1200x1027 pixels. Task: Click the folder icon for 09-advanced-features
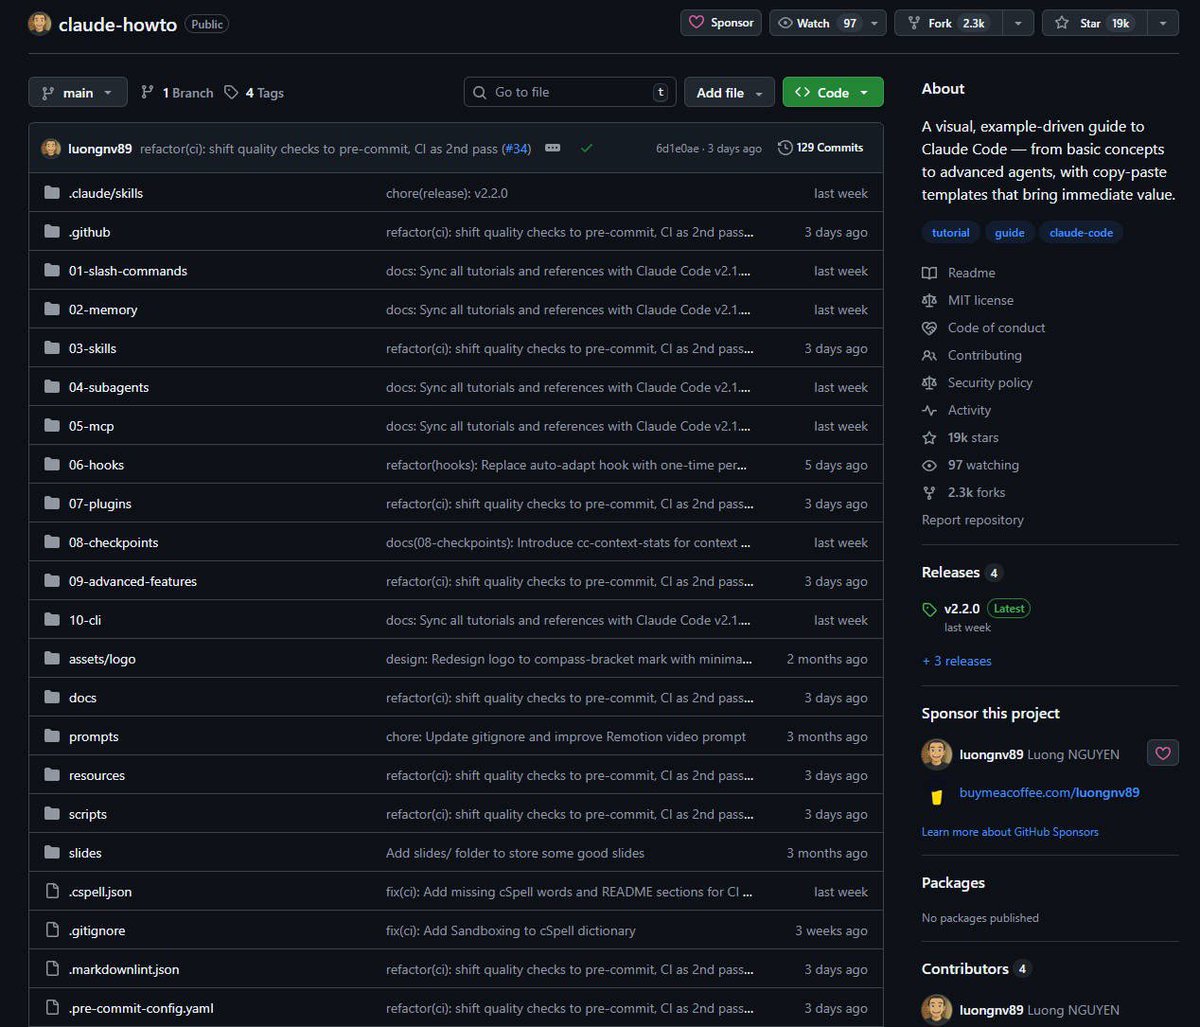[x=52, y=581]
